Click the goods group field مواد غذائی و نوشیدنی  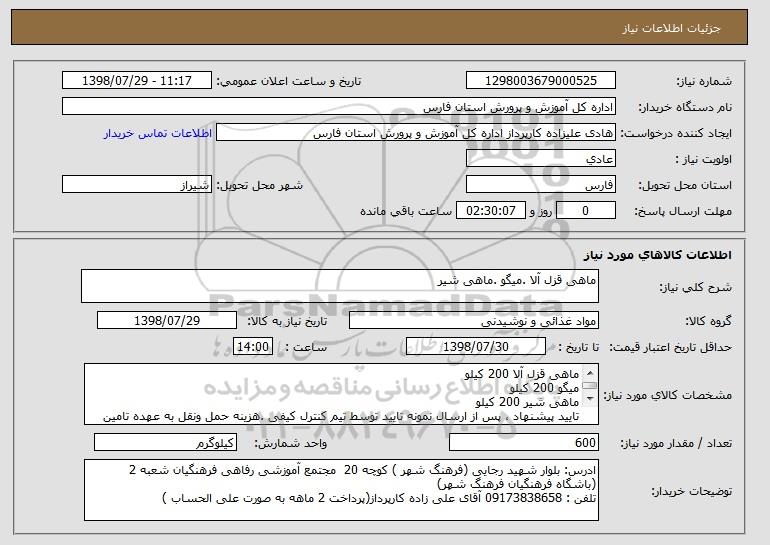point(474,321)
